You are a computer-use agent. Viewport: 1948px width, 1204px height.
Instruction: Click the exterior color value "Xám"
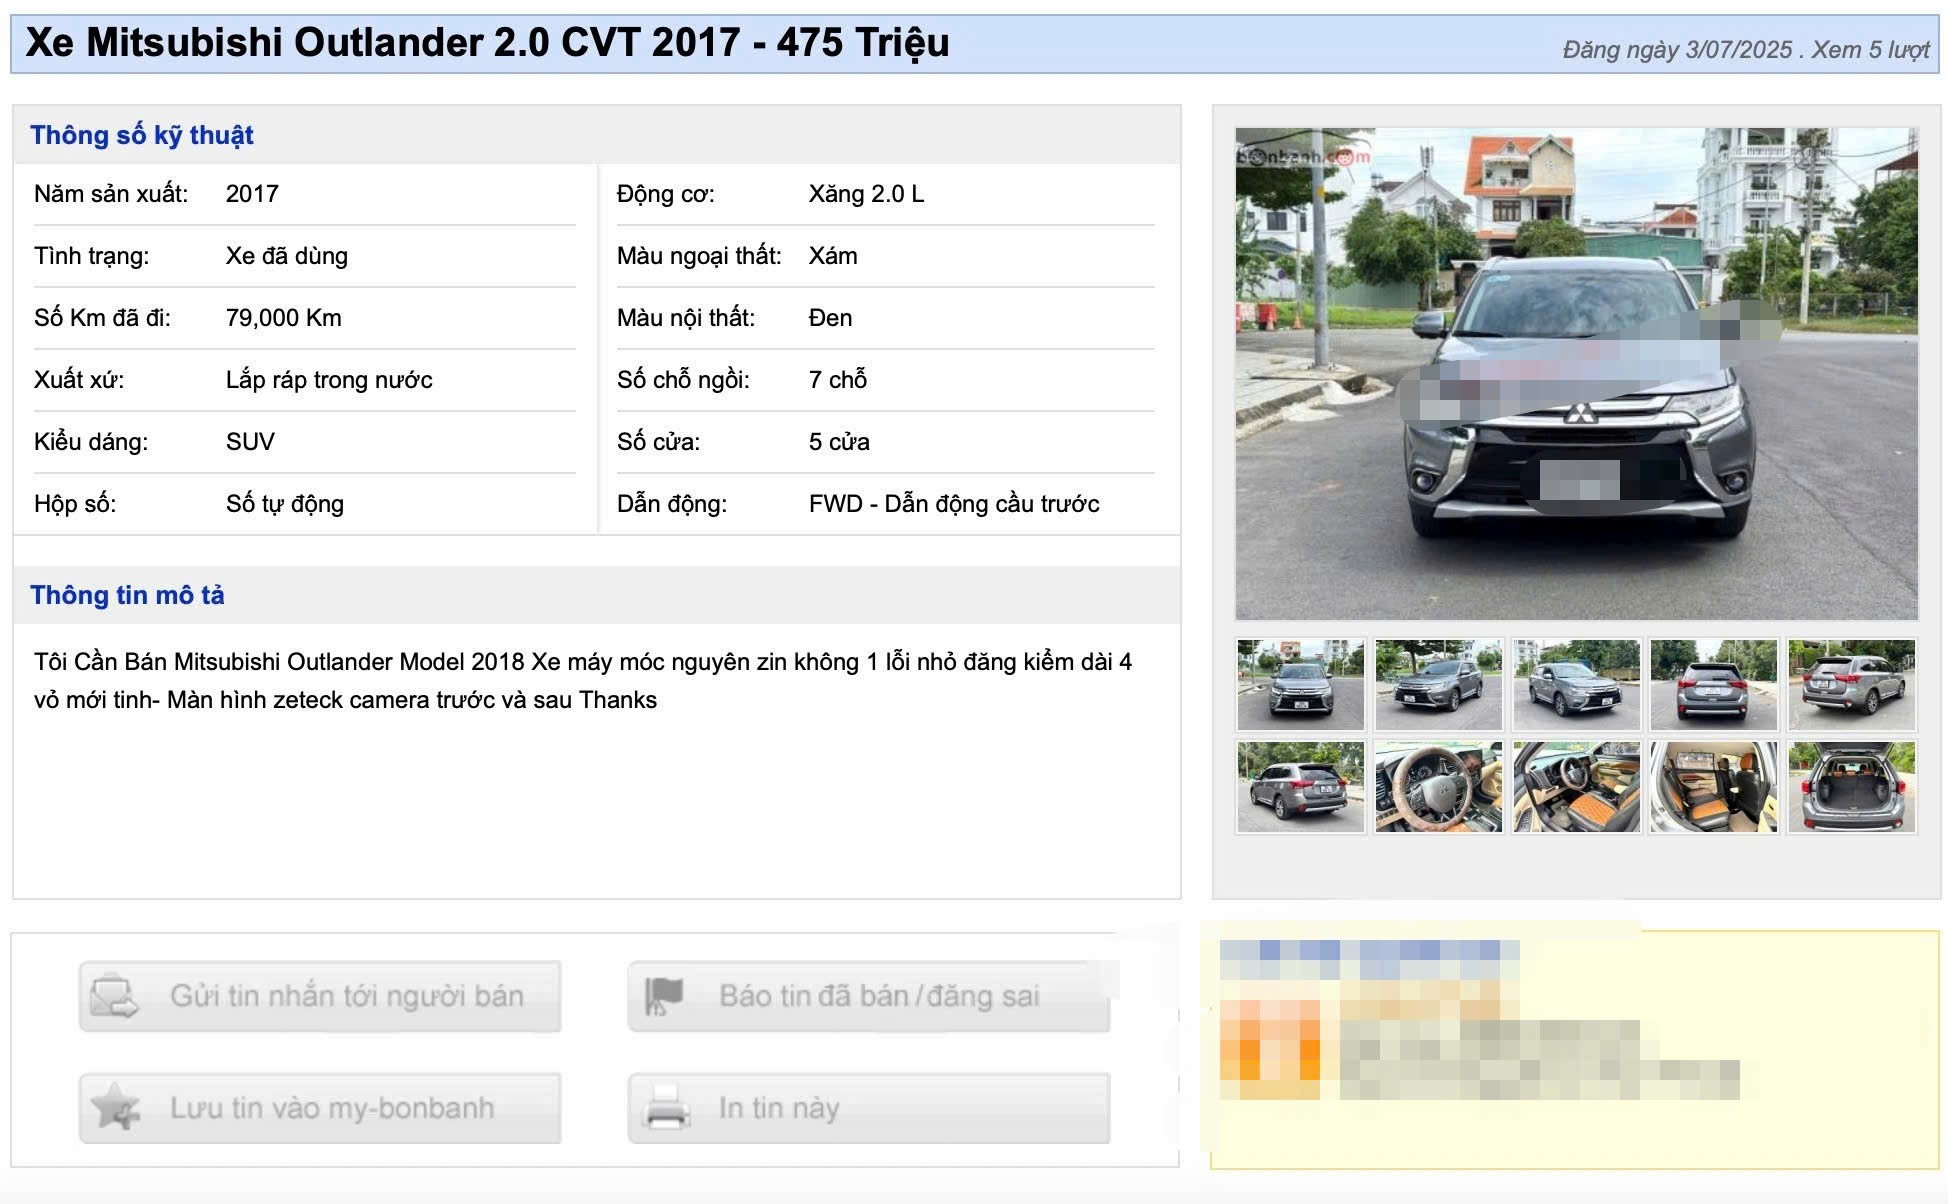pos(833,256)
